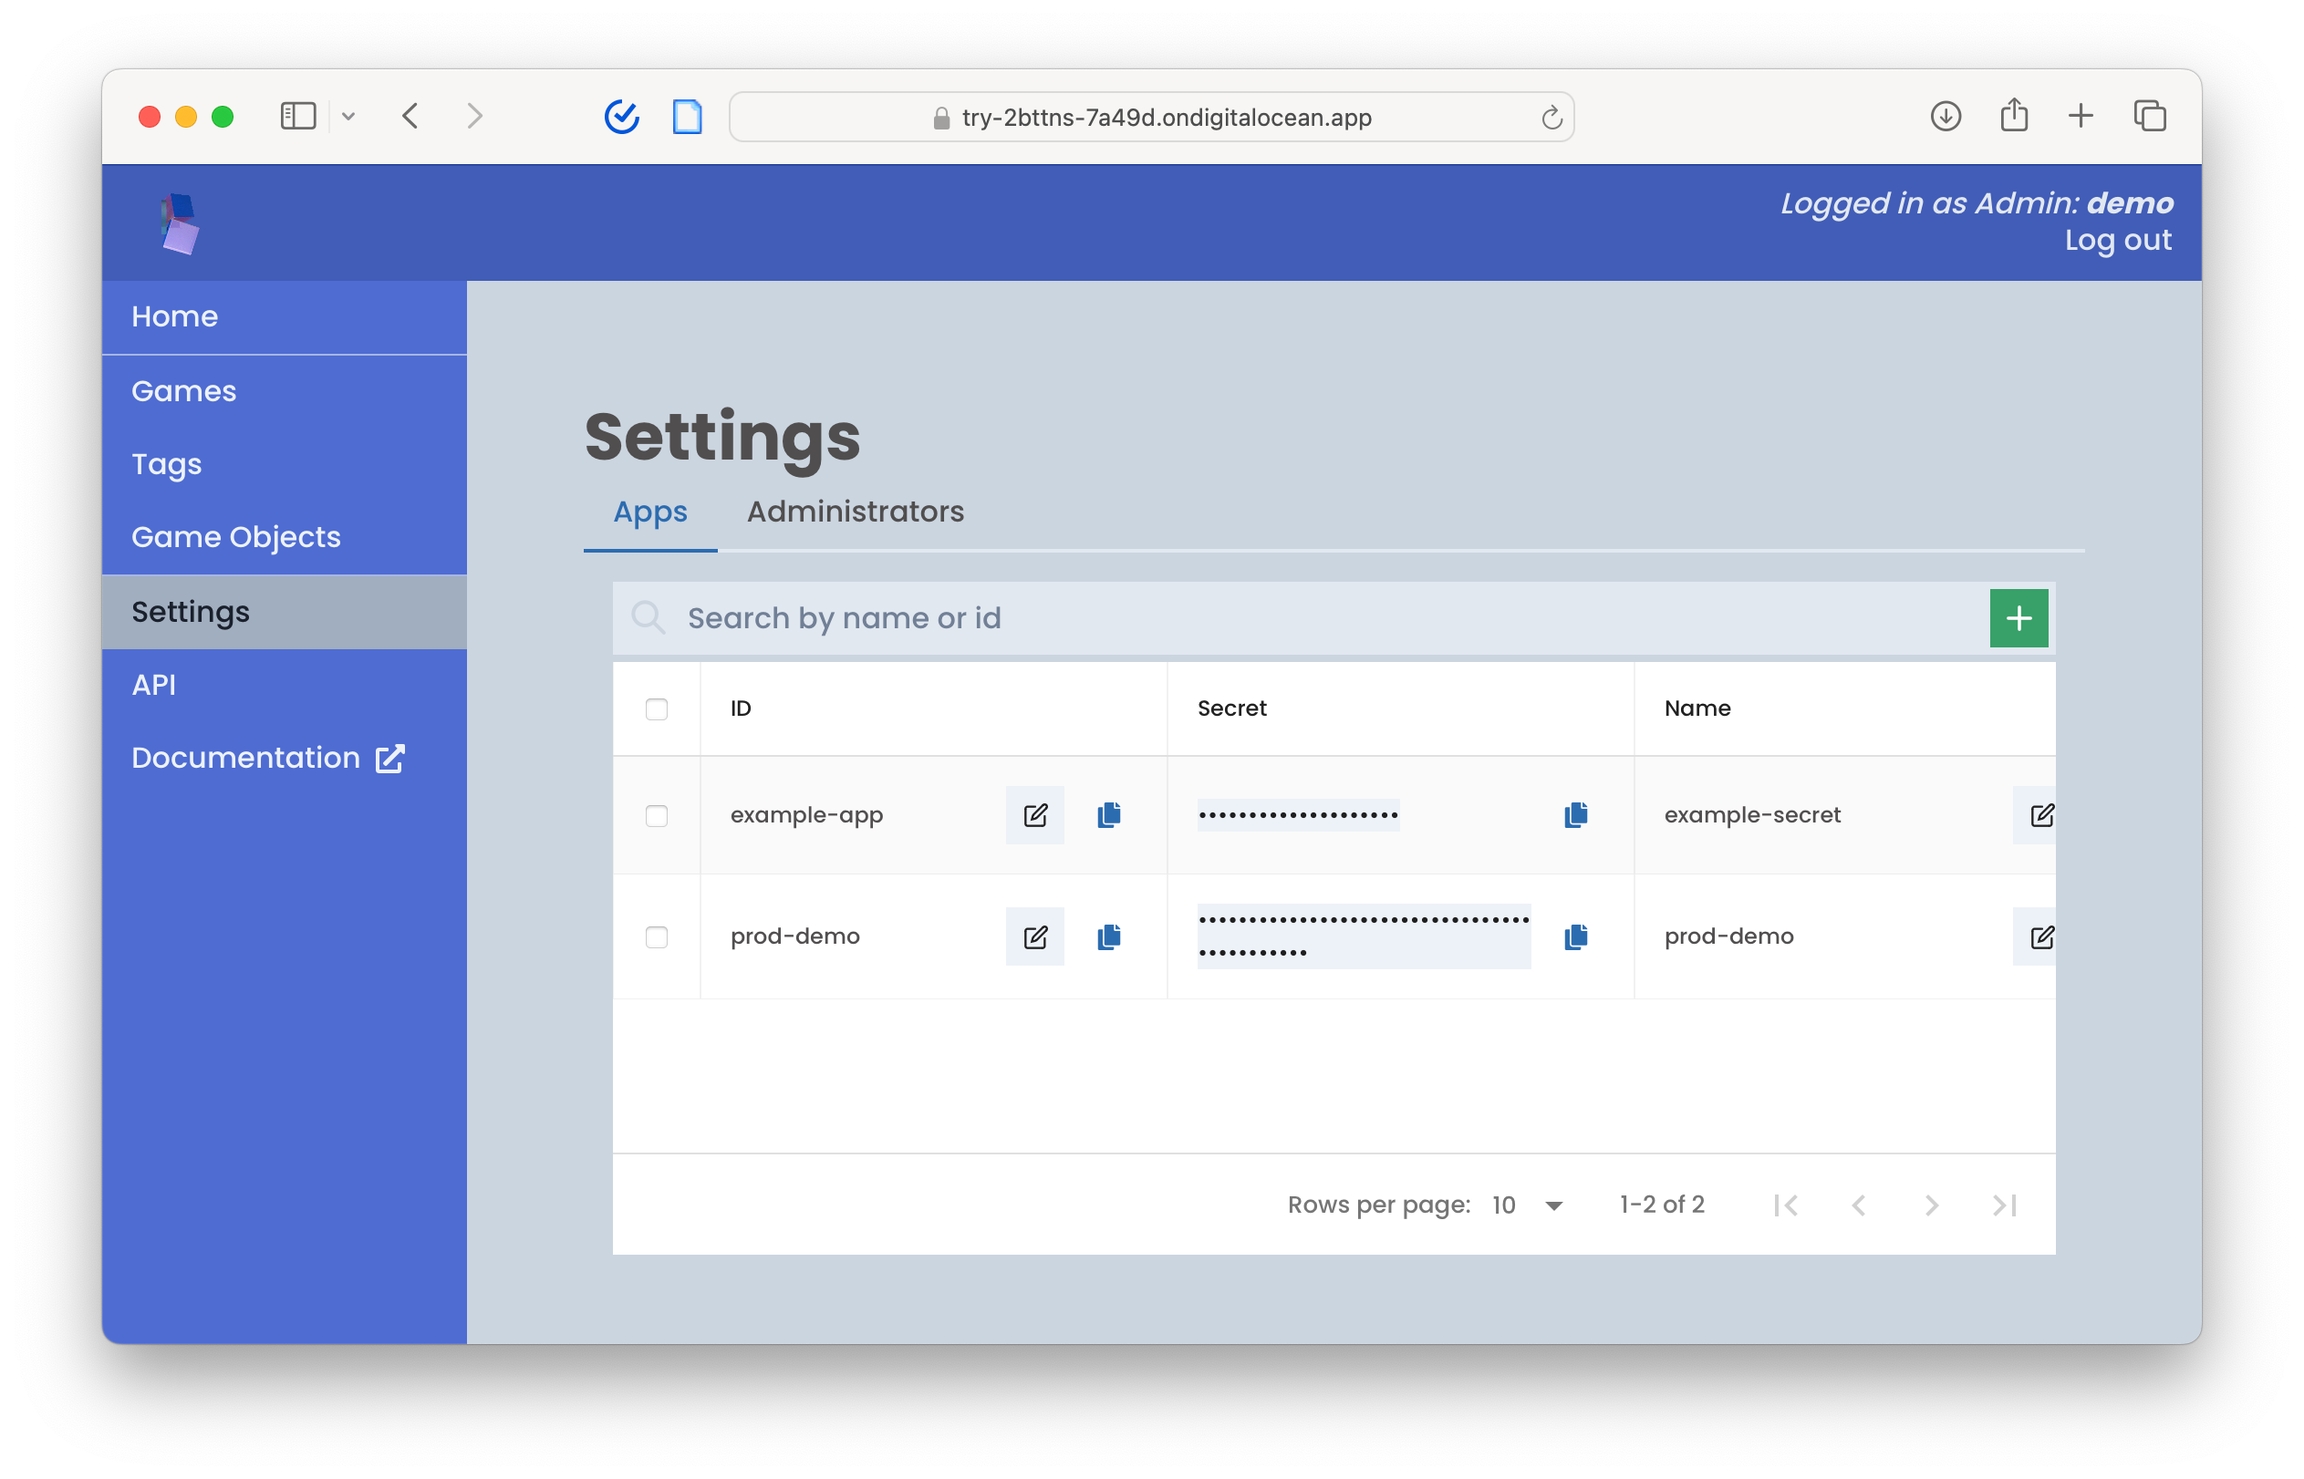Click the blue page extension icon
The image size is (2304, 1479).
(x=687, y=117)
